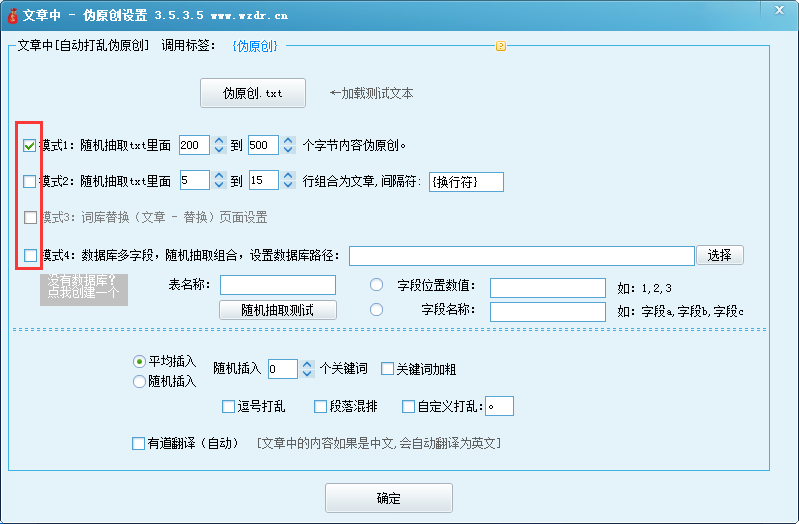
Task: Click the ←加载测试文本 hint text
Action: [371, 93]
